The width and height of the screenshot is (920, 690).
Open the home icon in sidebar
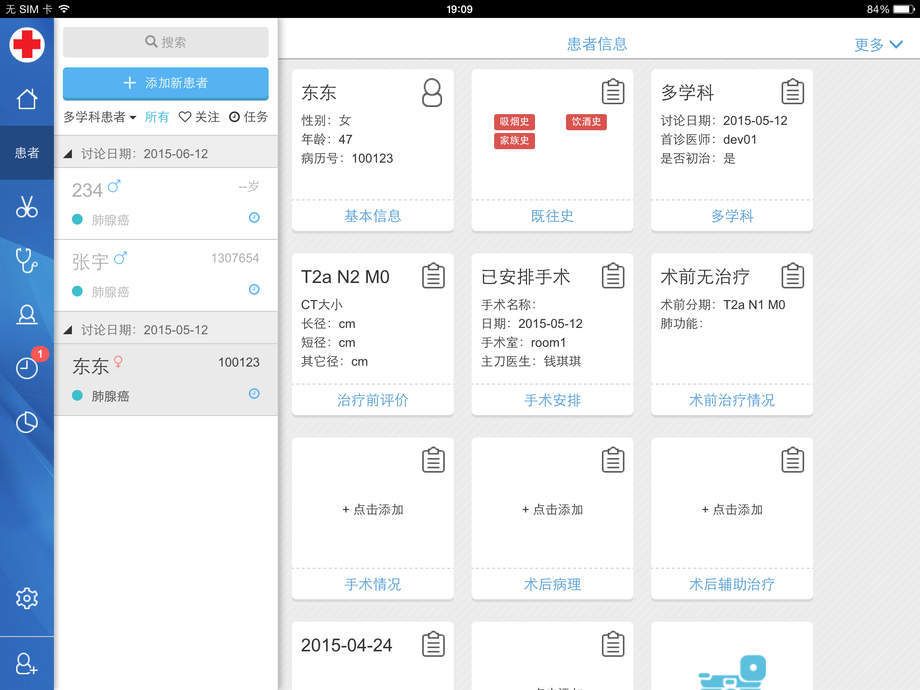tap(27, 99)
